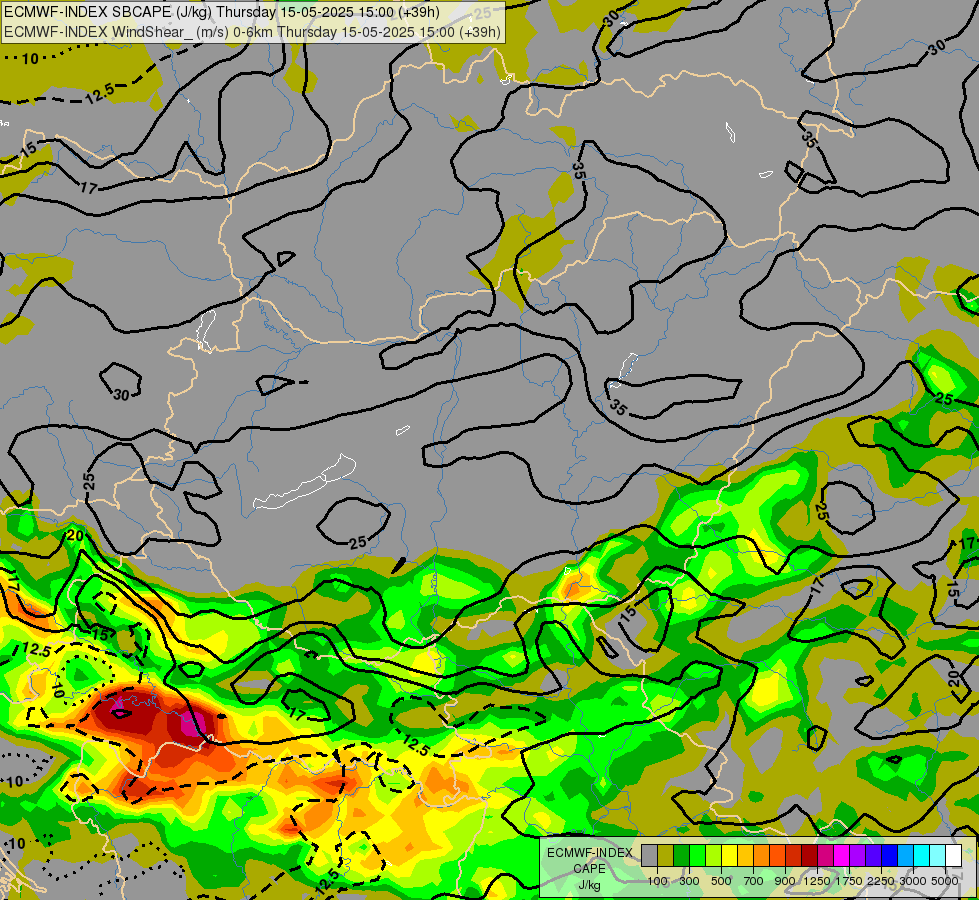Click the legend label 2250
This screenshot has width=979, height=900.
coord(881,881)
